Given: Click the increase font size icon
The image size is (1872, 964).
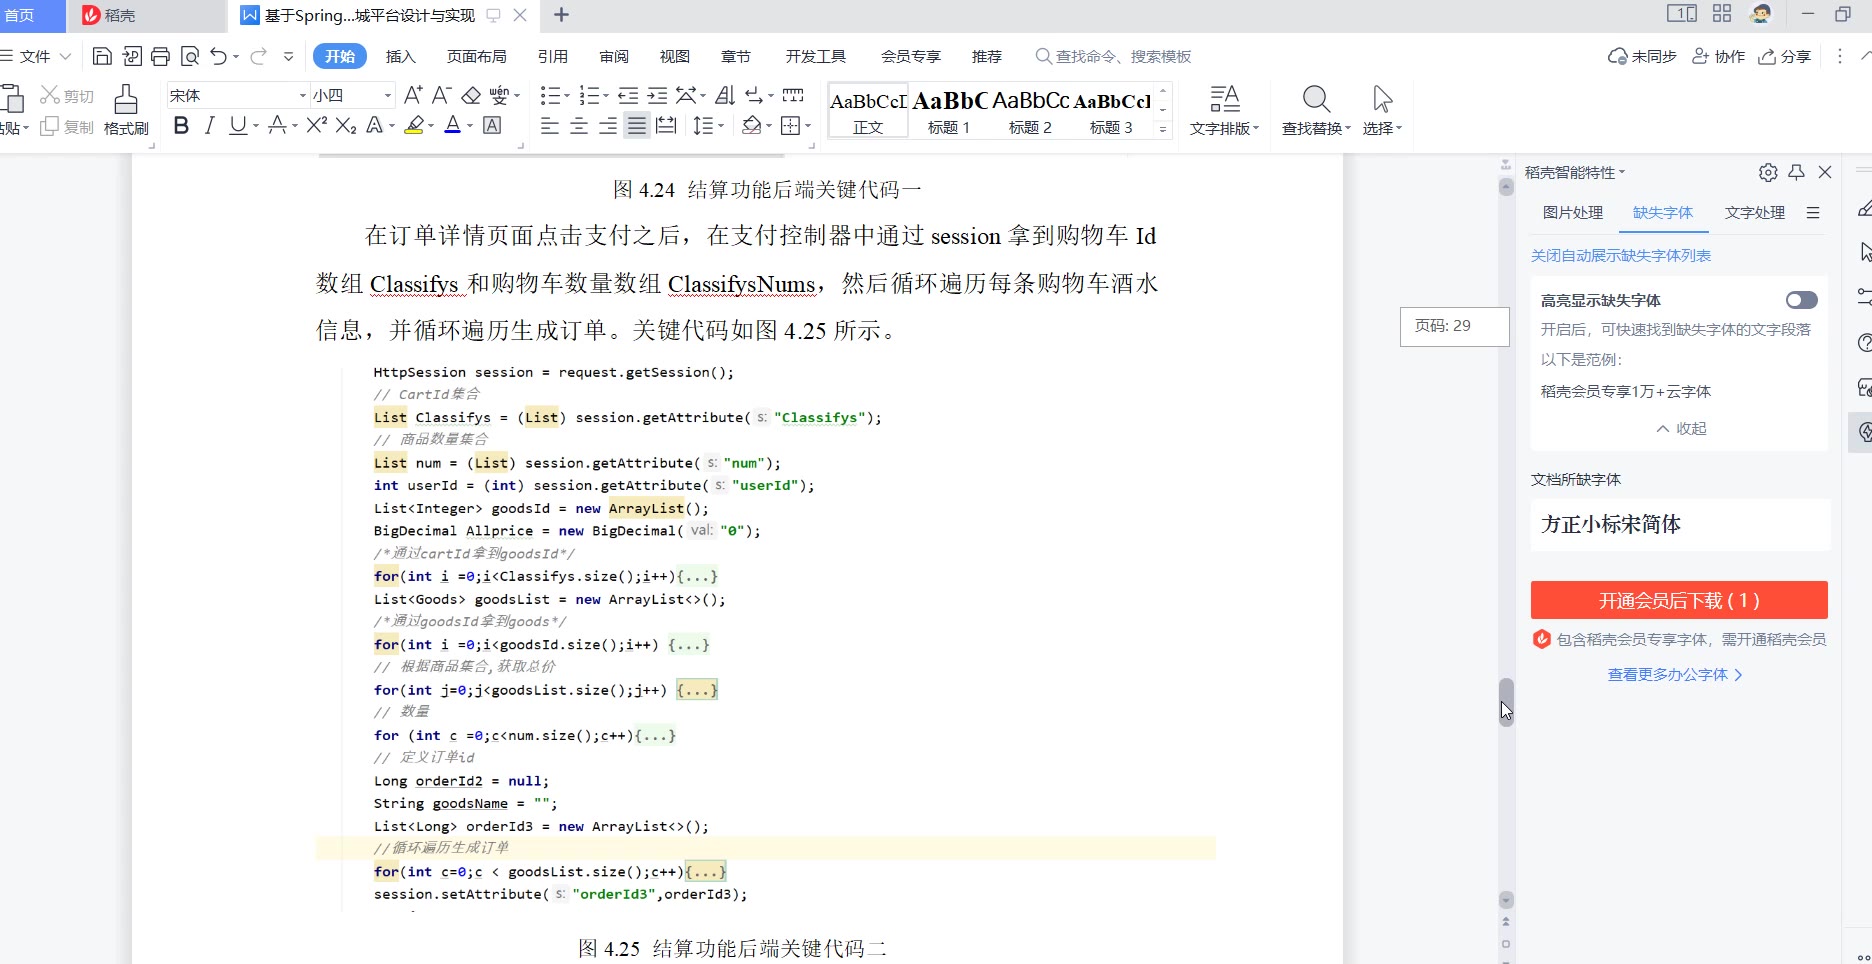Looking at the screenshot, I should point(413,96).
